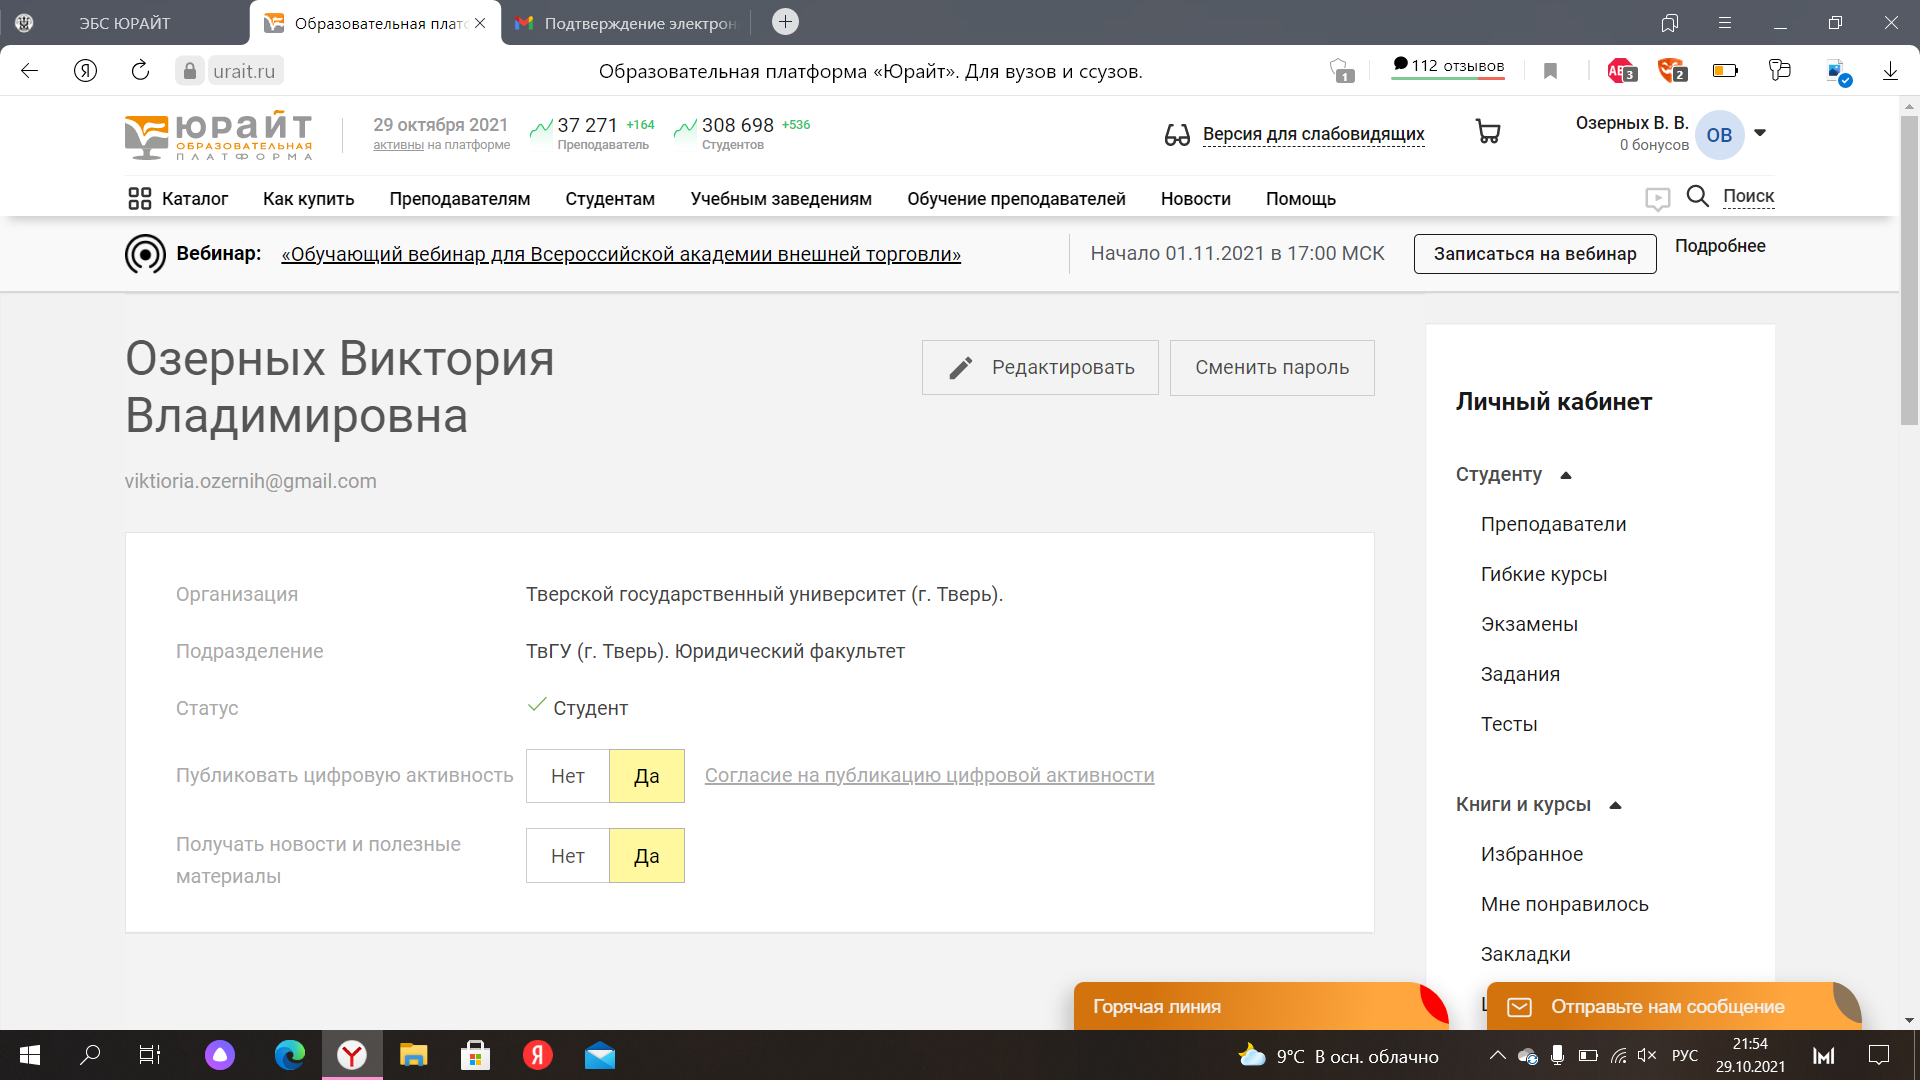
Task: Set news subscription to Нет
Action: coord(567,856)
